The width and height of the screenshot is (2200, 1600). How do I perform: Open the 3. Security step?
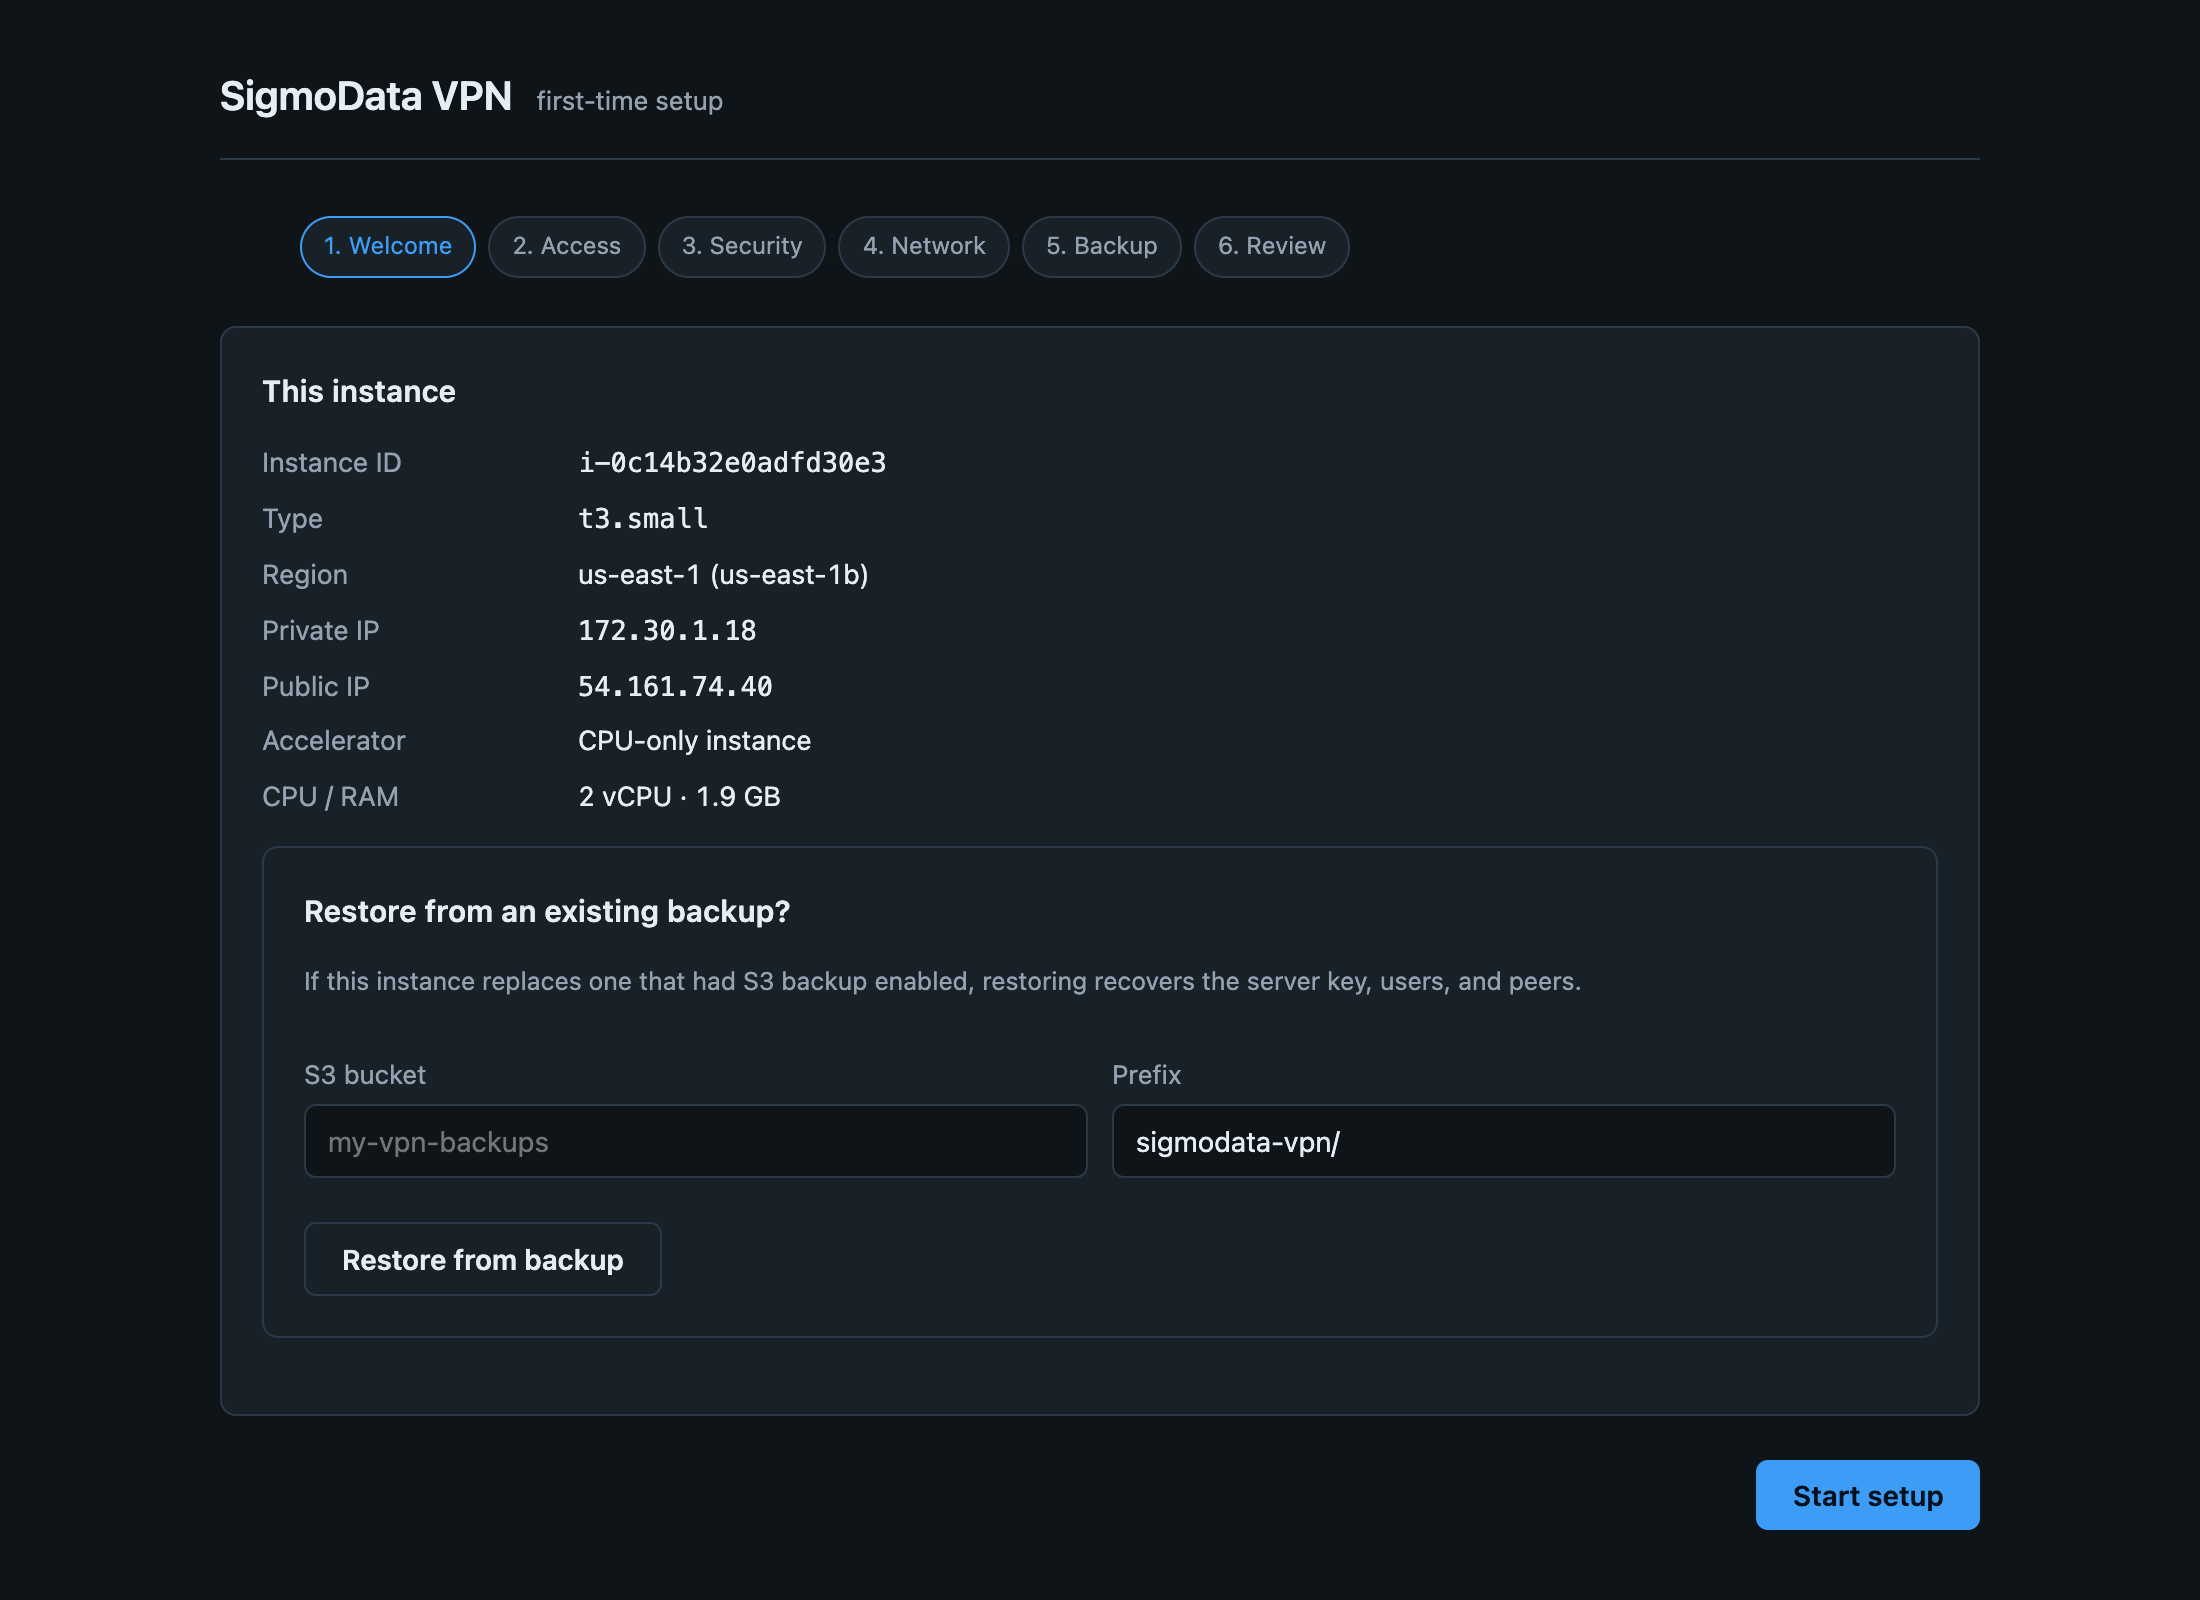pyautogui.click(x=742, y=247)
